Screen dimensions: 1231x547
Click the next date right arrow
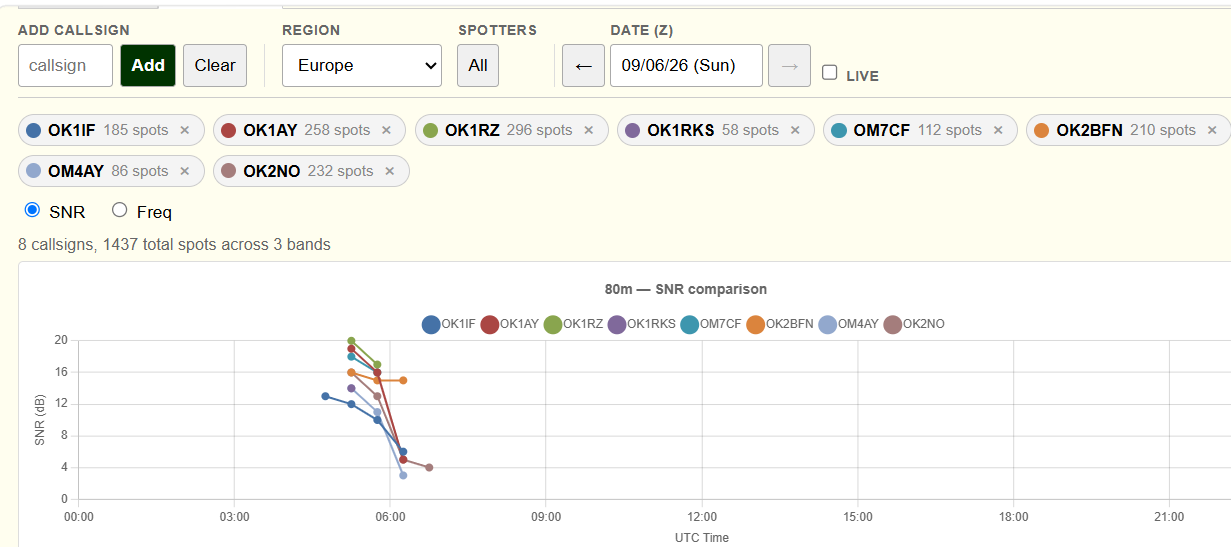[789, 65]
